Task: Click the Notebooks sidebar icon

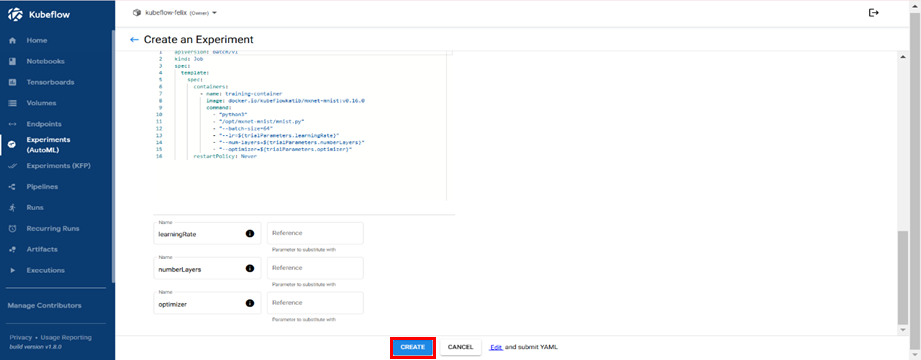Action: [x=12, y=62]
